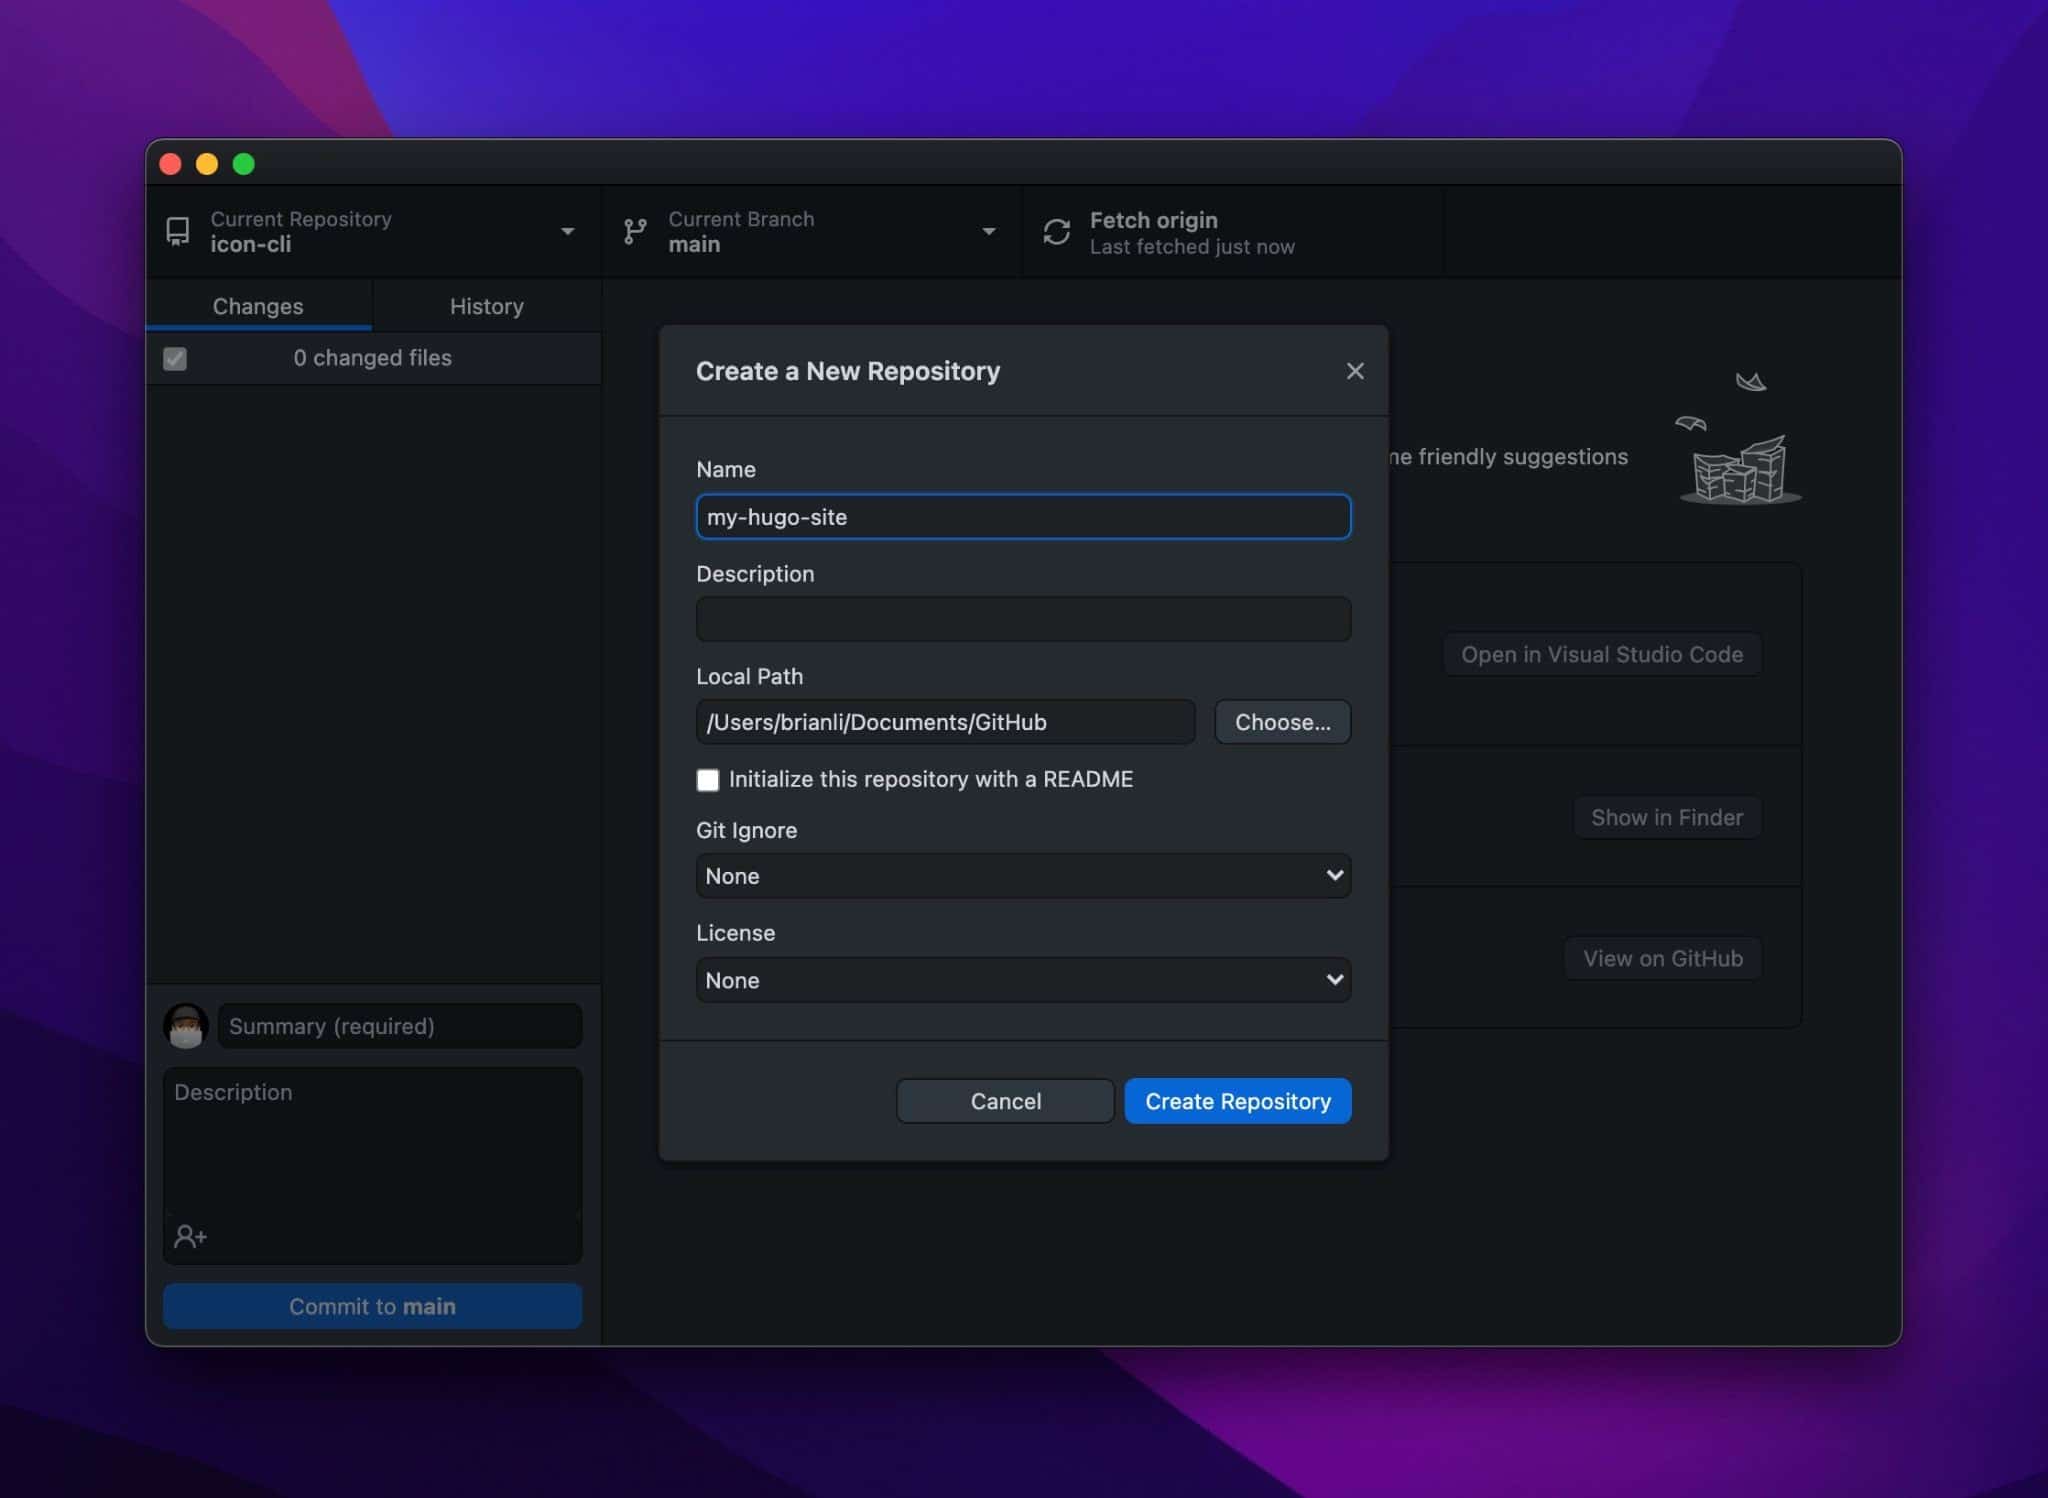Click the close dialog X icon
This screenshot has width=2048, height=1498.
tap(1355, 371)
